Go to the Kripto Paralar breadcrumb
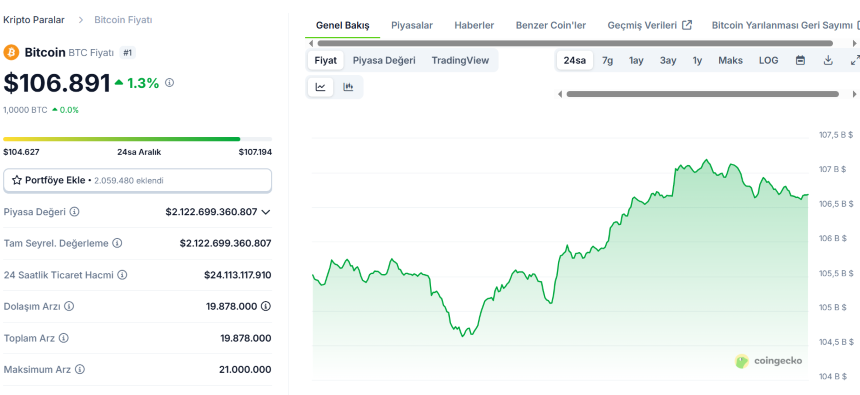This screenshot has width=860, height=395. pos(34,20)
